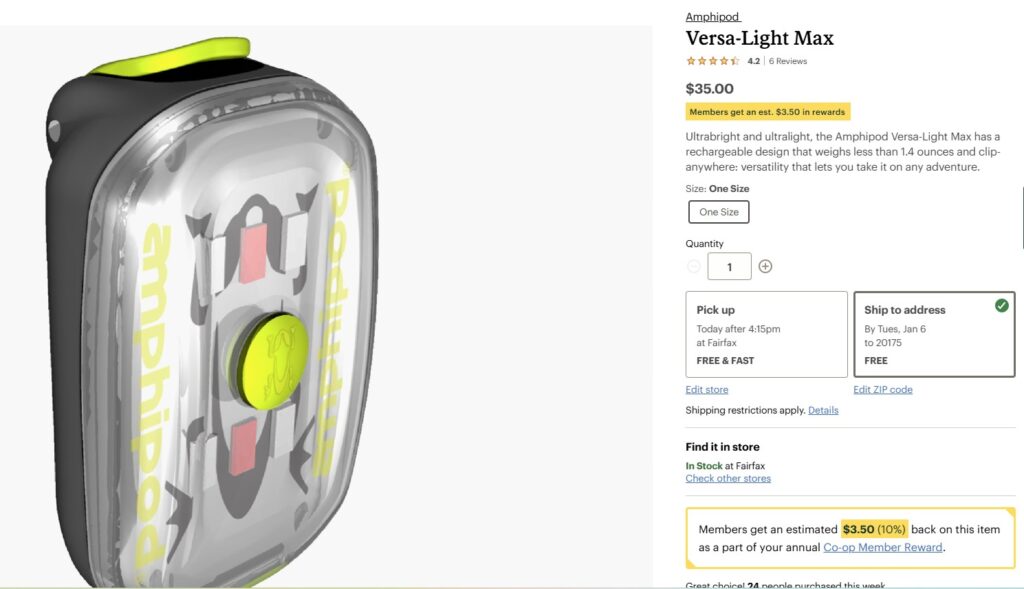Click the green checkmark on Ship to address
Viewport: 1024px width, 589px height.
pyautogui.click(x=1001, y=306)
